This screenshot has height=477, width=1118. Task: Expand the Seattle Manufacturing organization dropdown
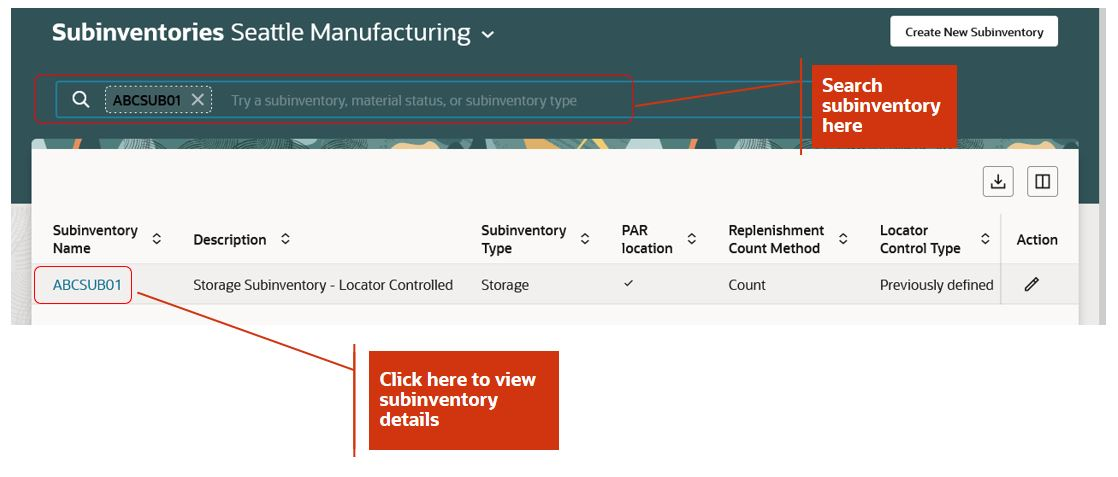[x=488, y=35]
